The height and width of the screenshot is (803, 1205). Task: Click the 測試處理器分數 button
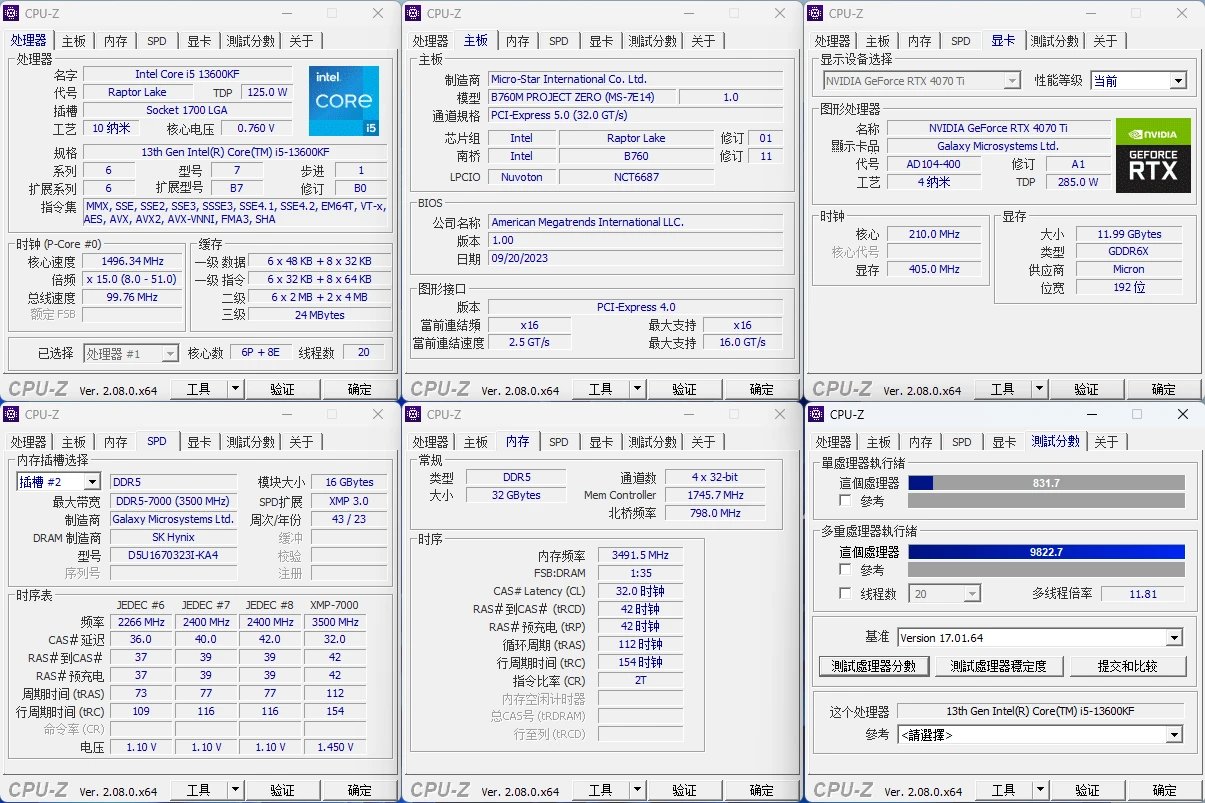tap(874, 666)
